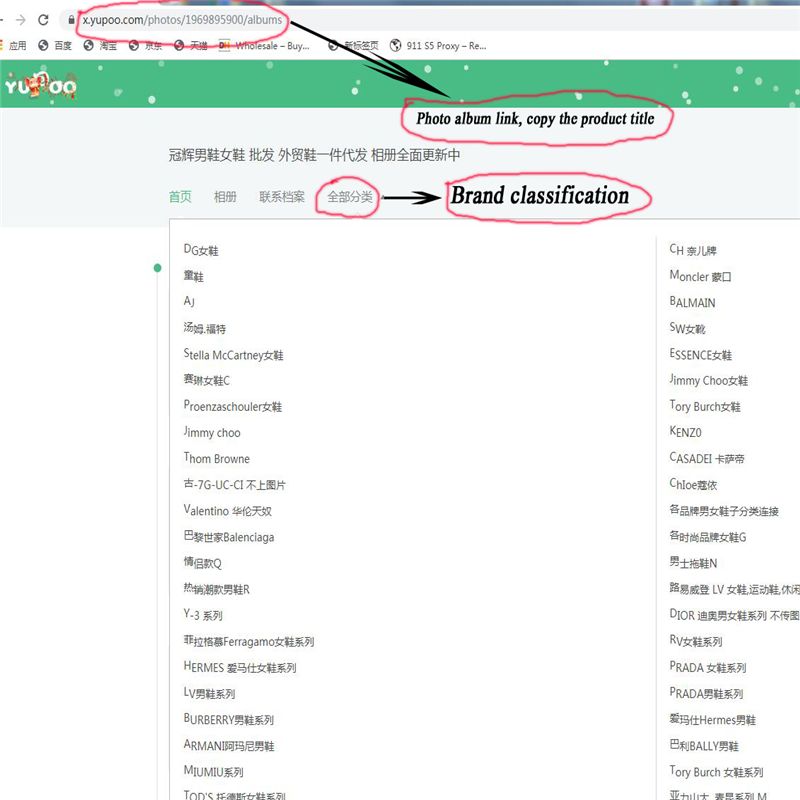Viewport: 800px width, 800px height.
Task: Expand the 全部分类 category dropdown
Action: (350, 196)
